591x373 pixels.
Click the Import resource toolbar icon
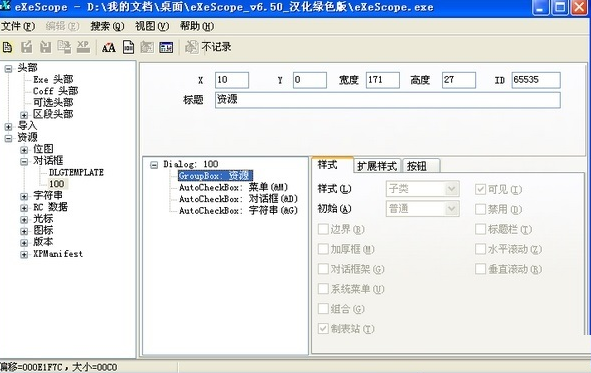tap(46, 47)
